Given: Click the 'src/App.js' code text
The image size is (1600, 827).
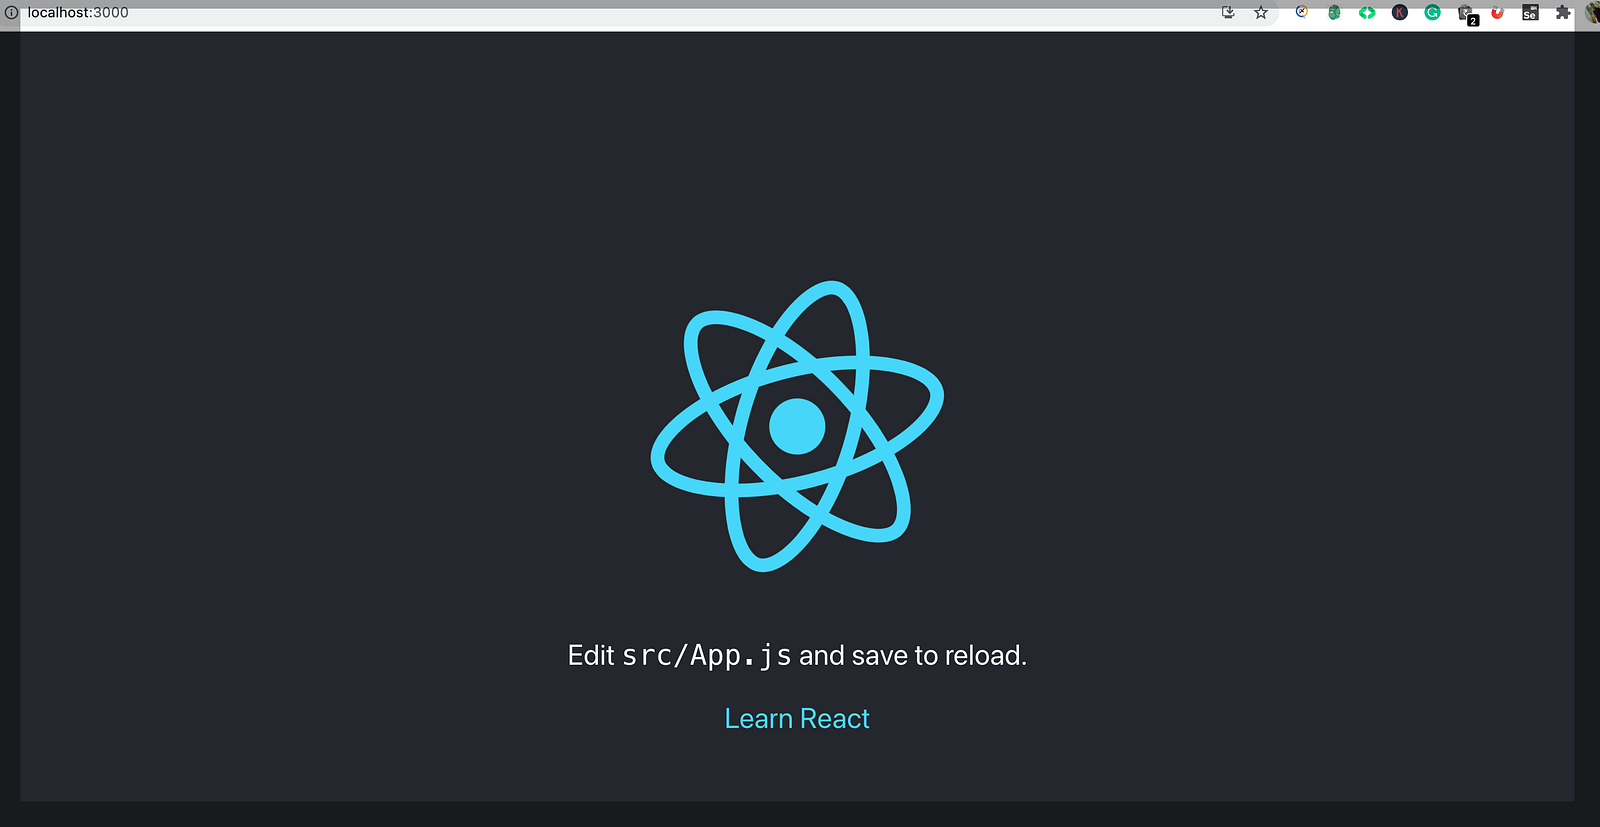Looking at the screenshot, I should 707,656.
